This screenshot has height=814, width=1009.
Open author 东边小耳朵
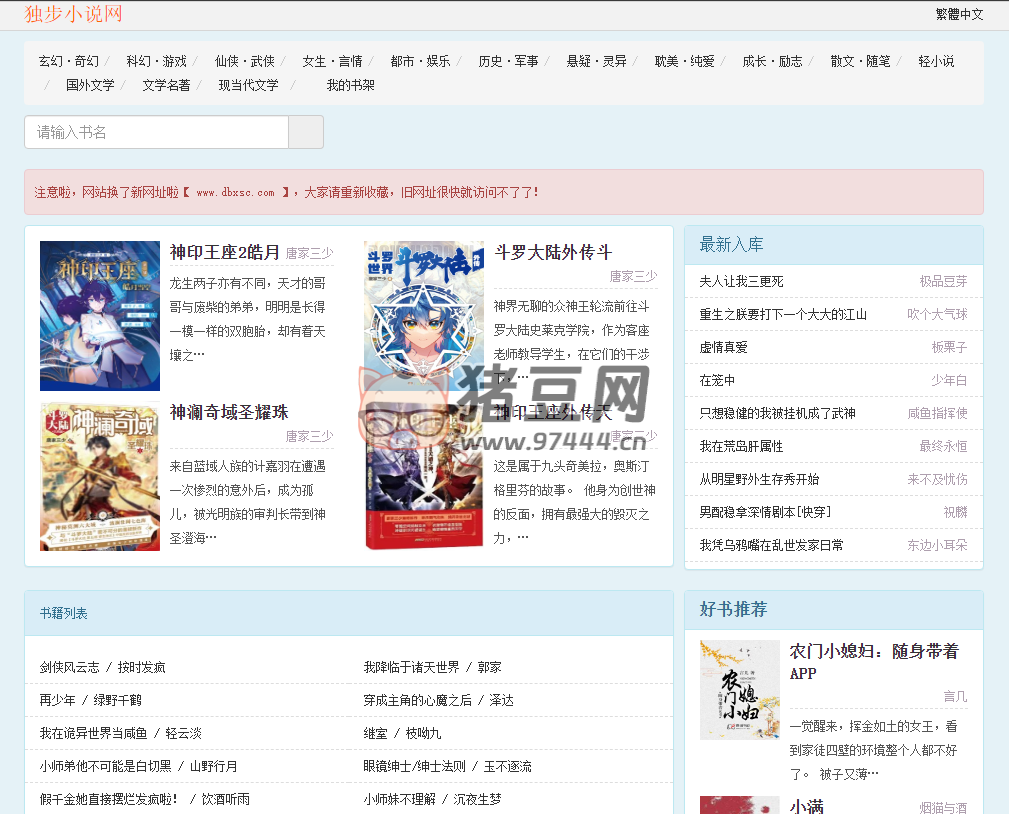[x=938, y=545]
